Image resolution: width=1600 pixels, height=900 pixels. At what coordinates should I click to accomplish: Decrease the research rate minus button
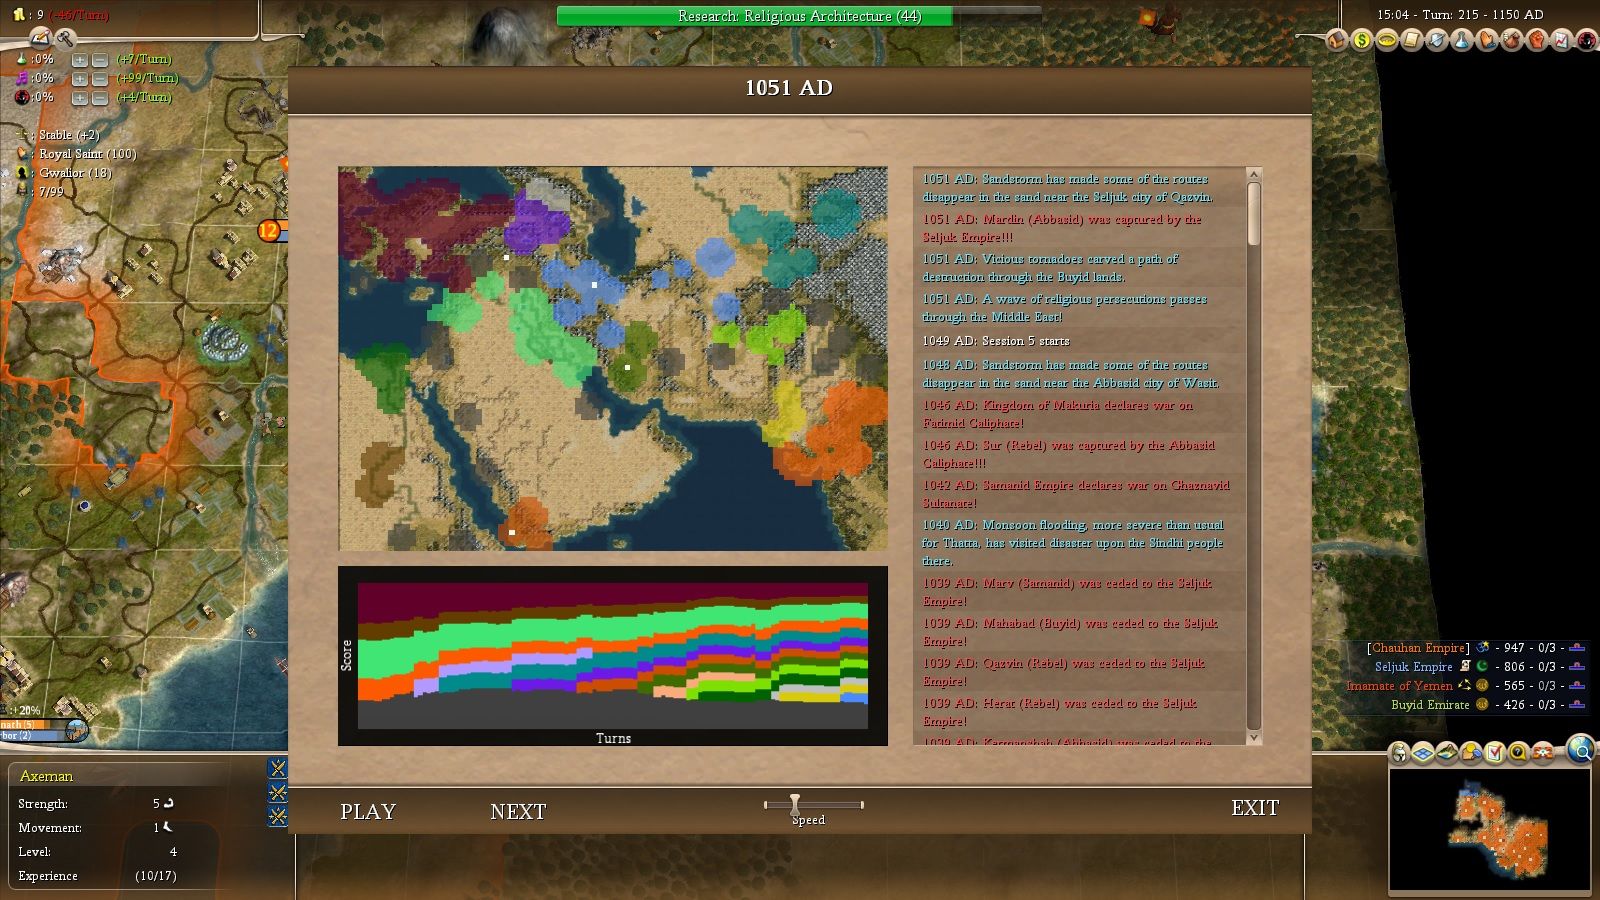click(100, 60)
